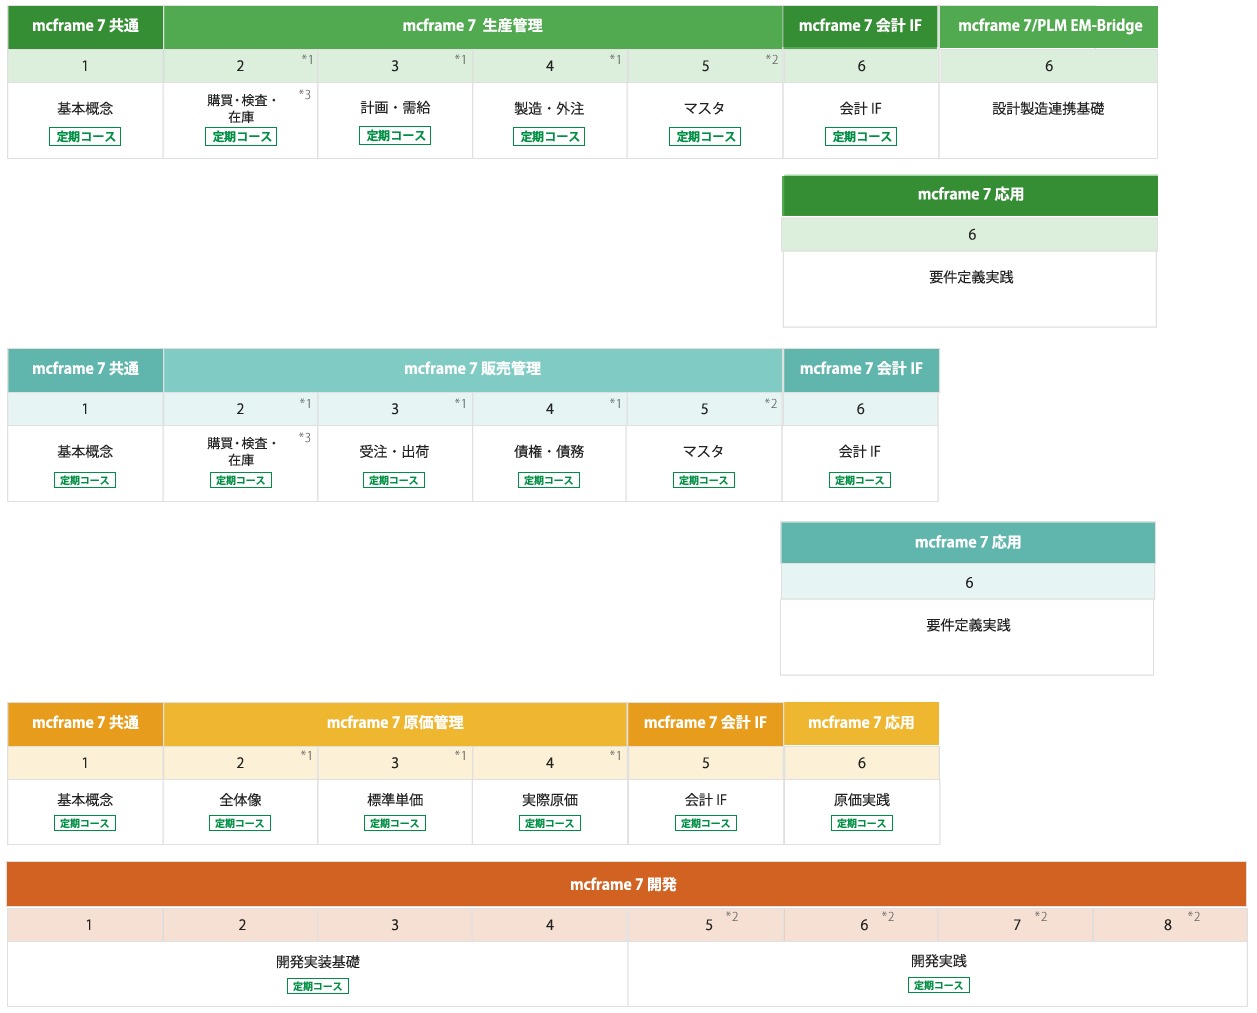Viewport: 1257px width, 1013px height.
Task: Click the 定期コース badge under 計画・需給
Action: point(395,136)
